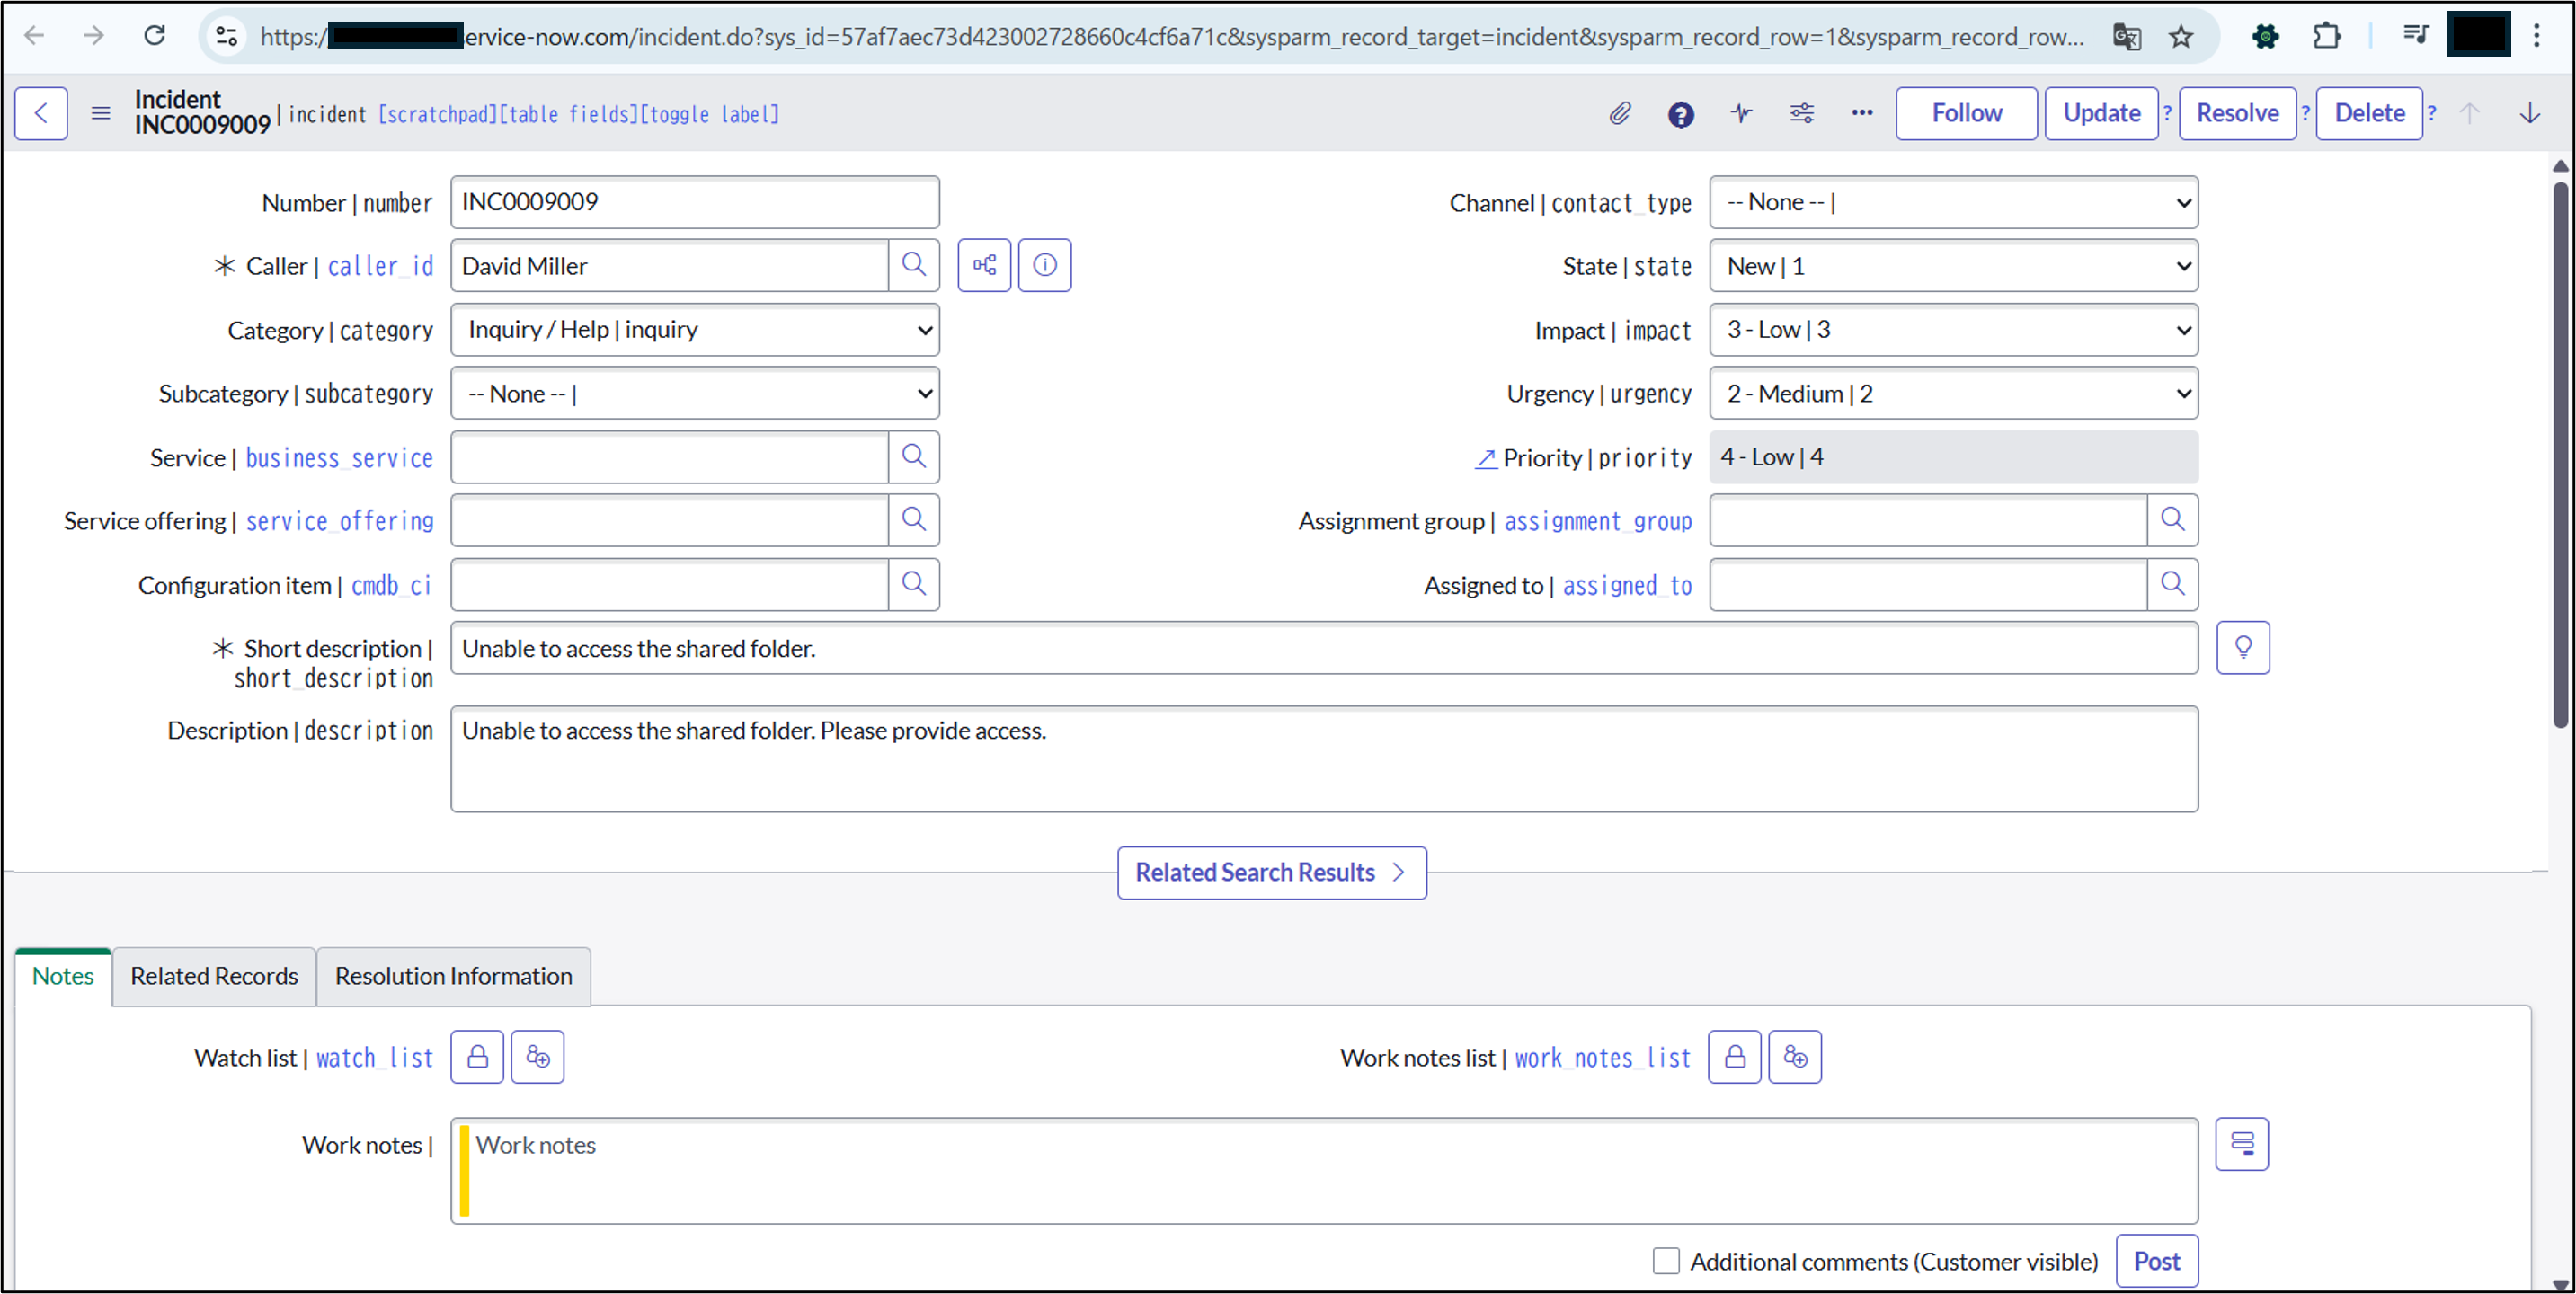Image resolution: width=2576 pixels, height=1294 pixels.
Task: Switch to the Notes tab
Action: click(x=63, y=976)
